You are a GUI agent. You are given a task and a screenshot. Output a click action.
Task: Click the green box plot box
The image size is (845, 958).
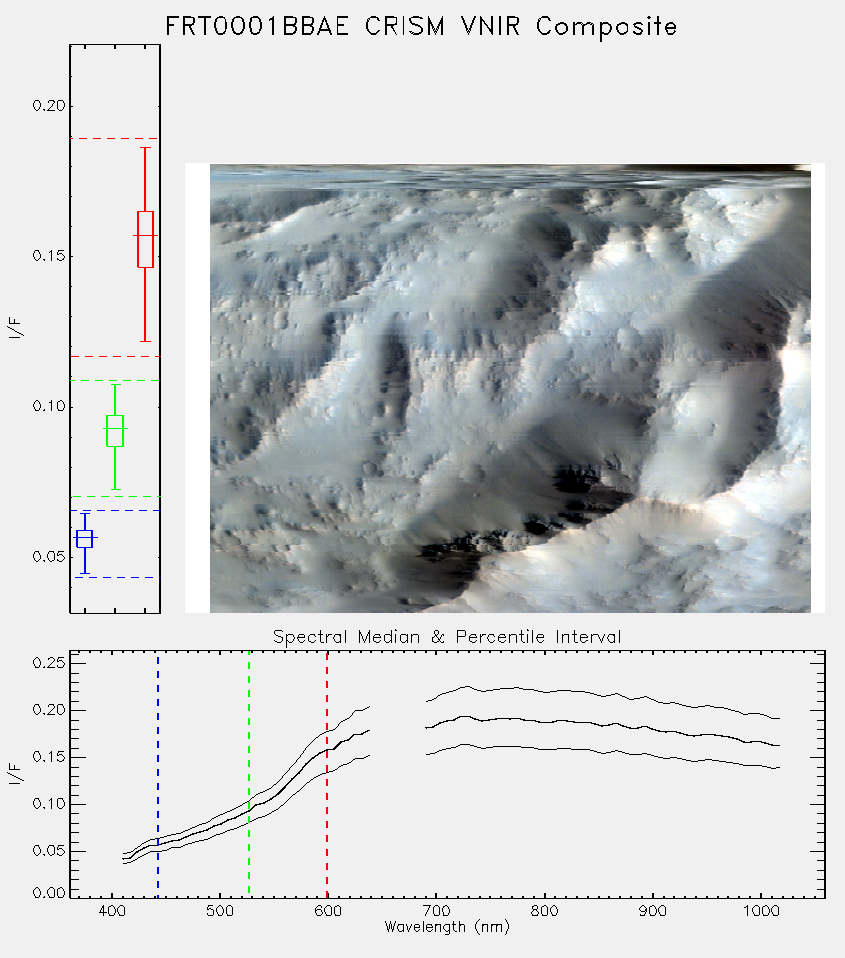click(115, 431)
